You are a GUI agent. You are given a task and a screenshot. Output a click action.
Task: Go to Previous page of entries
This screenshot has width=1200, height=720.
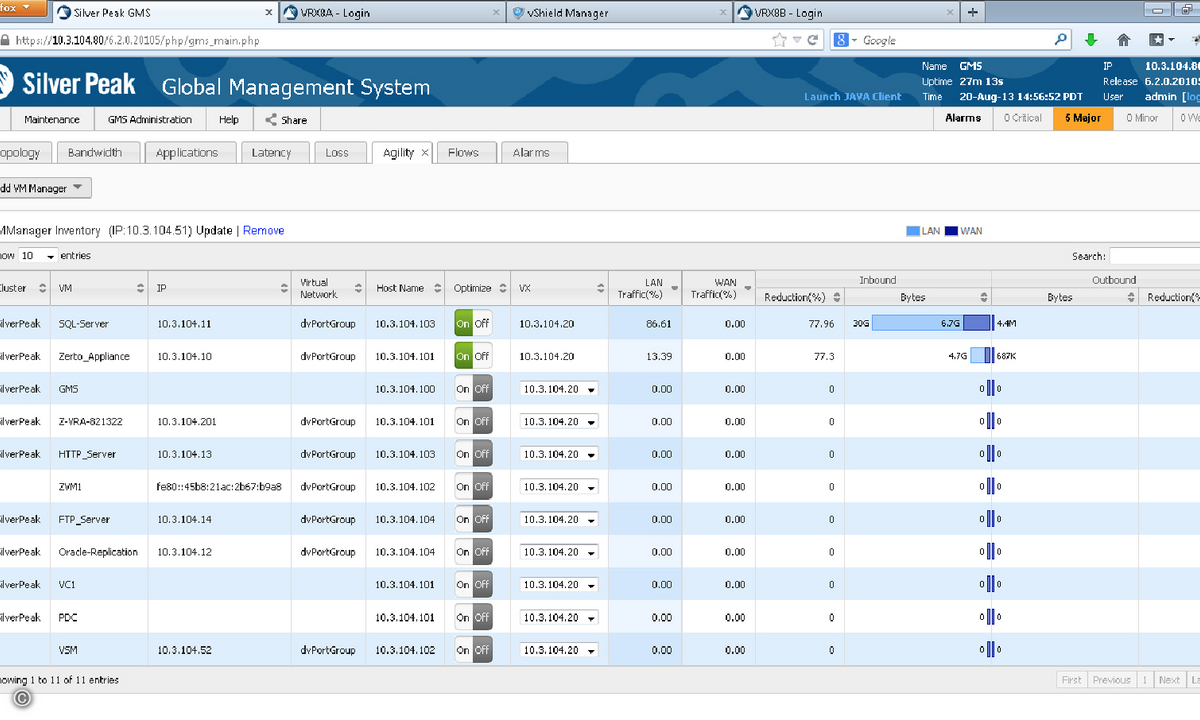[1111, 680]
